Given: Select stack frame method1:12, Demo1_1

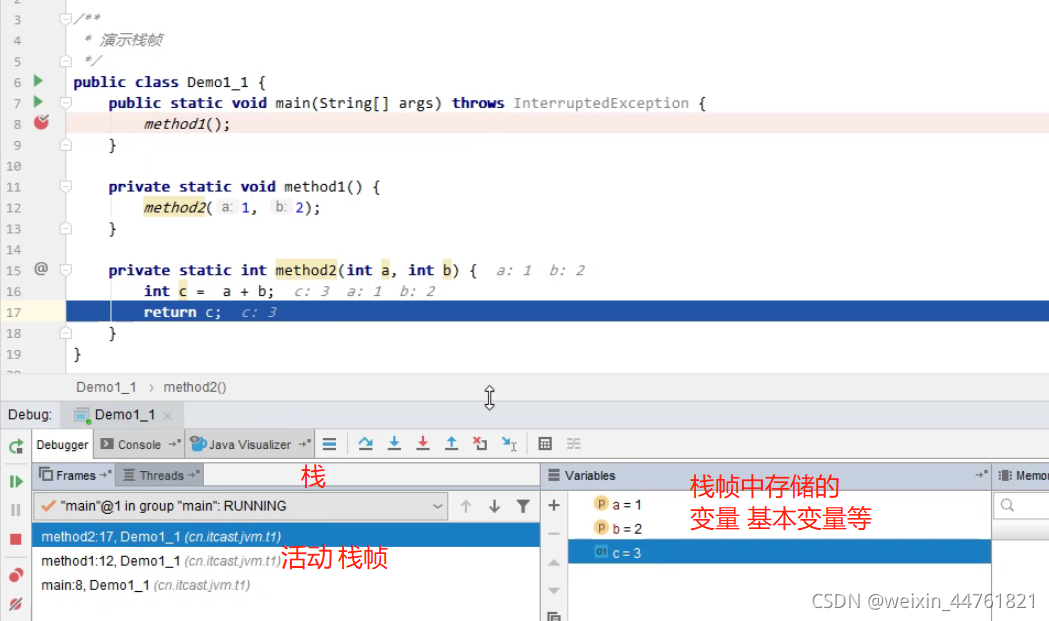Looking at the screenshot, I should [x=286, y=561].
